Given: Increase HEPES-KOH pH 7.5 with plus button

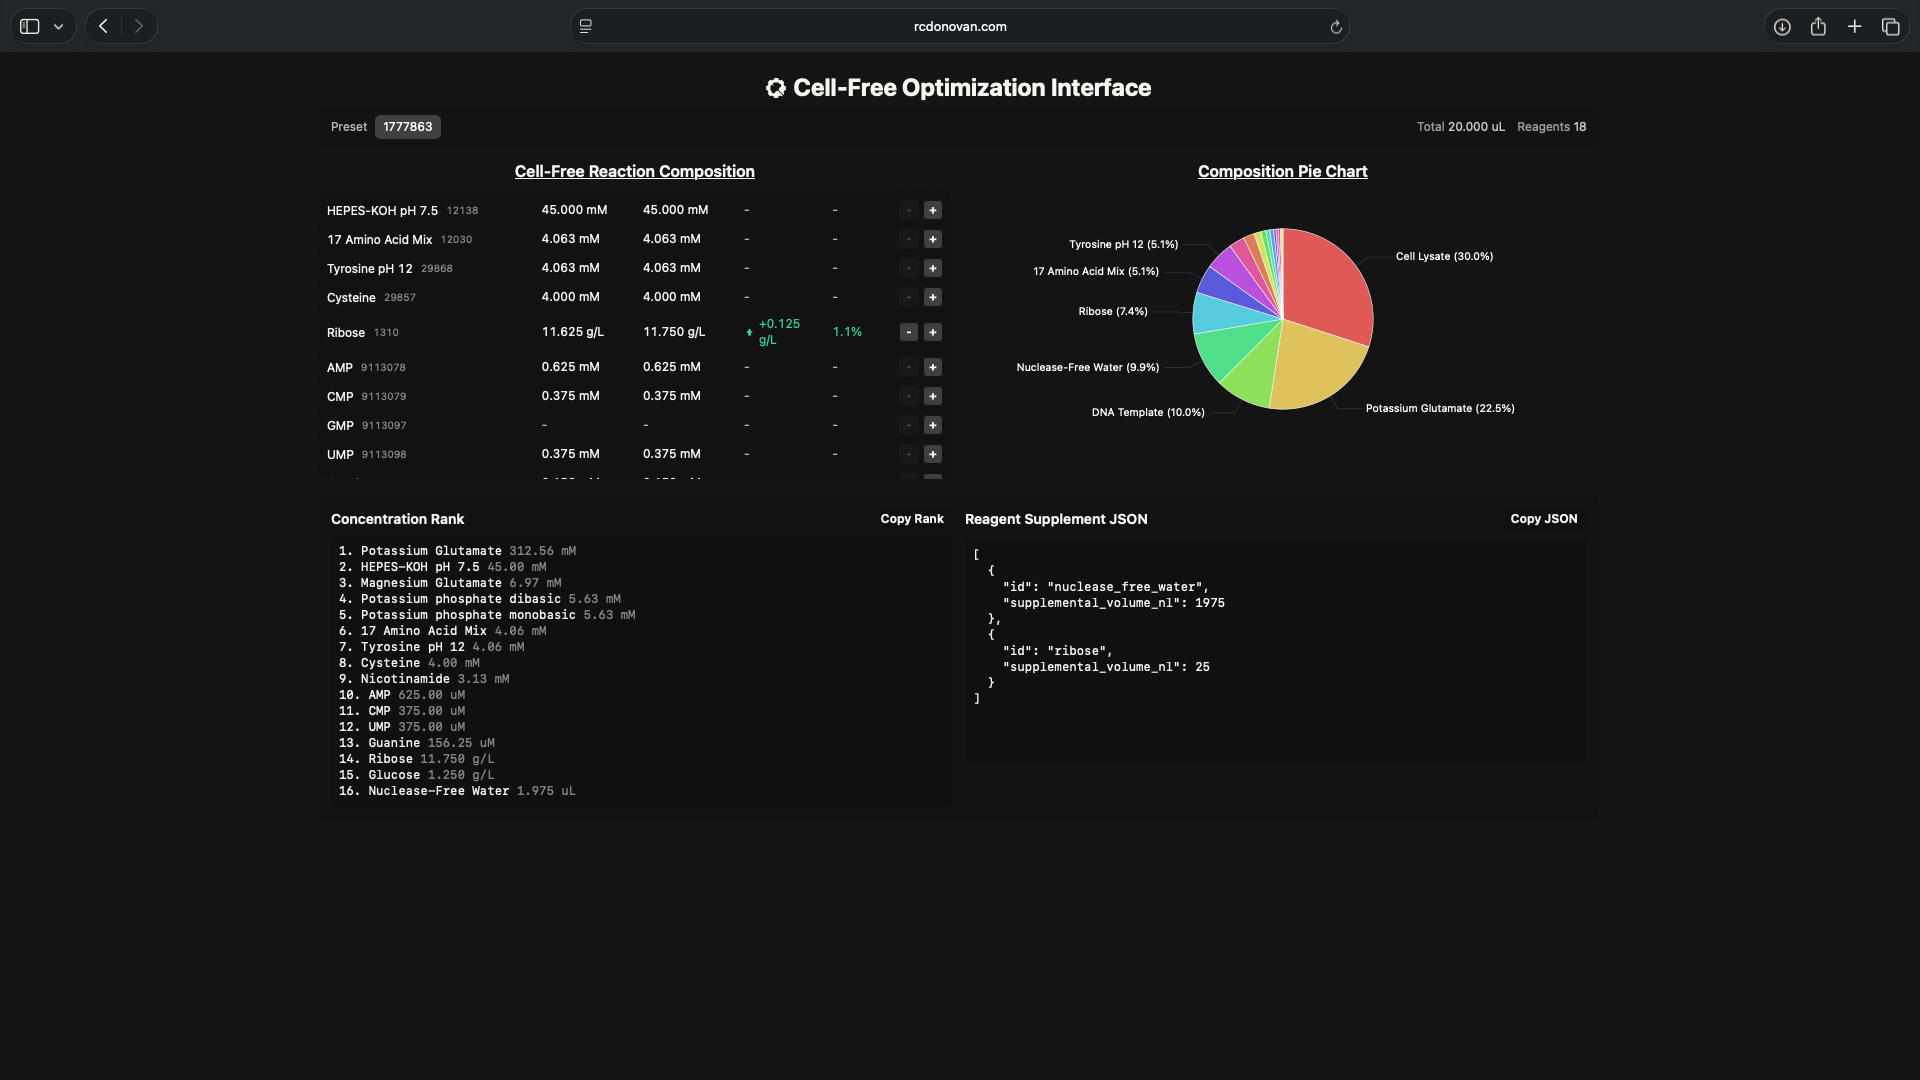Looking at the screenshot, I should (932, 210).
